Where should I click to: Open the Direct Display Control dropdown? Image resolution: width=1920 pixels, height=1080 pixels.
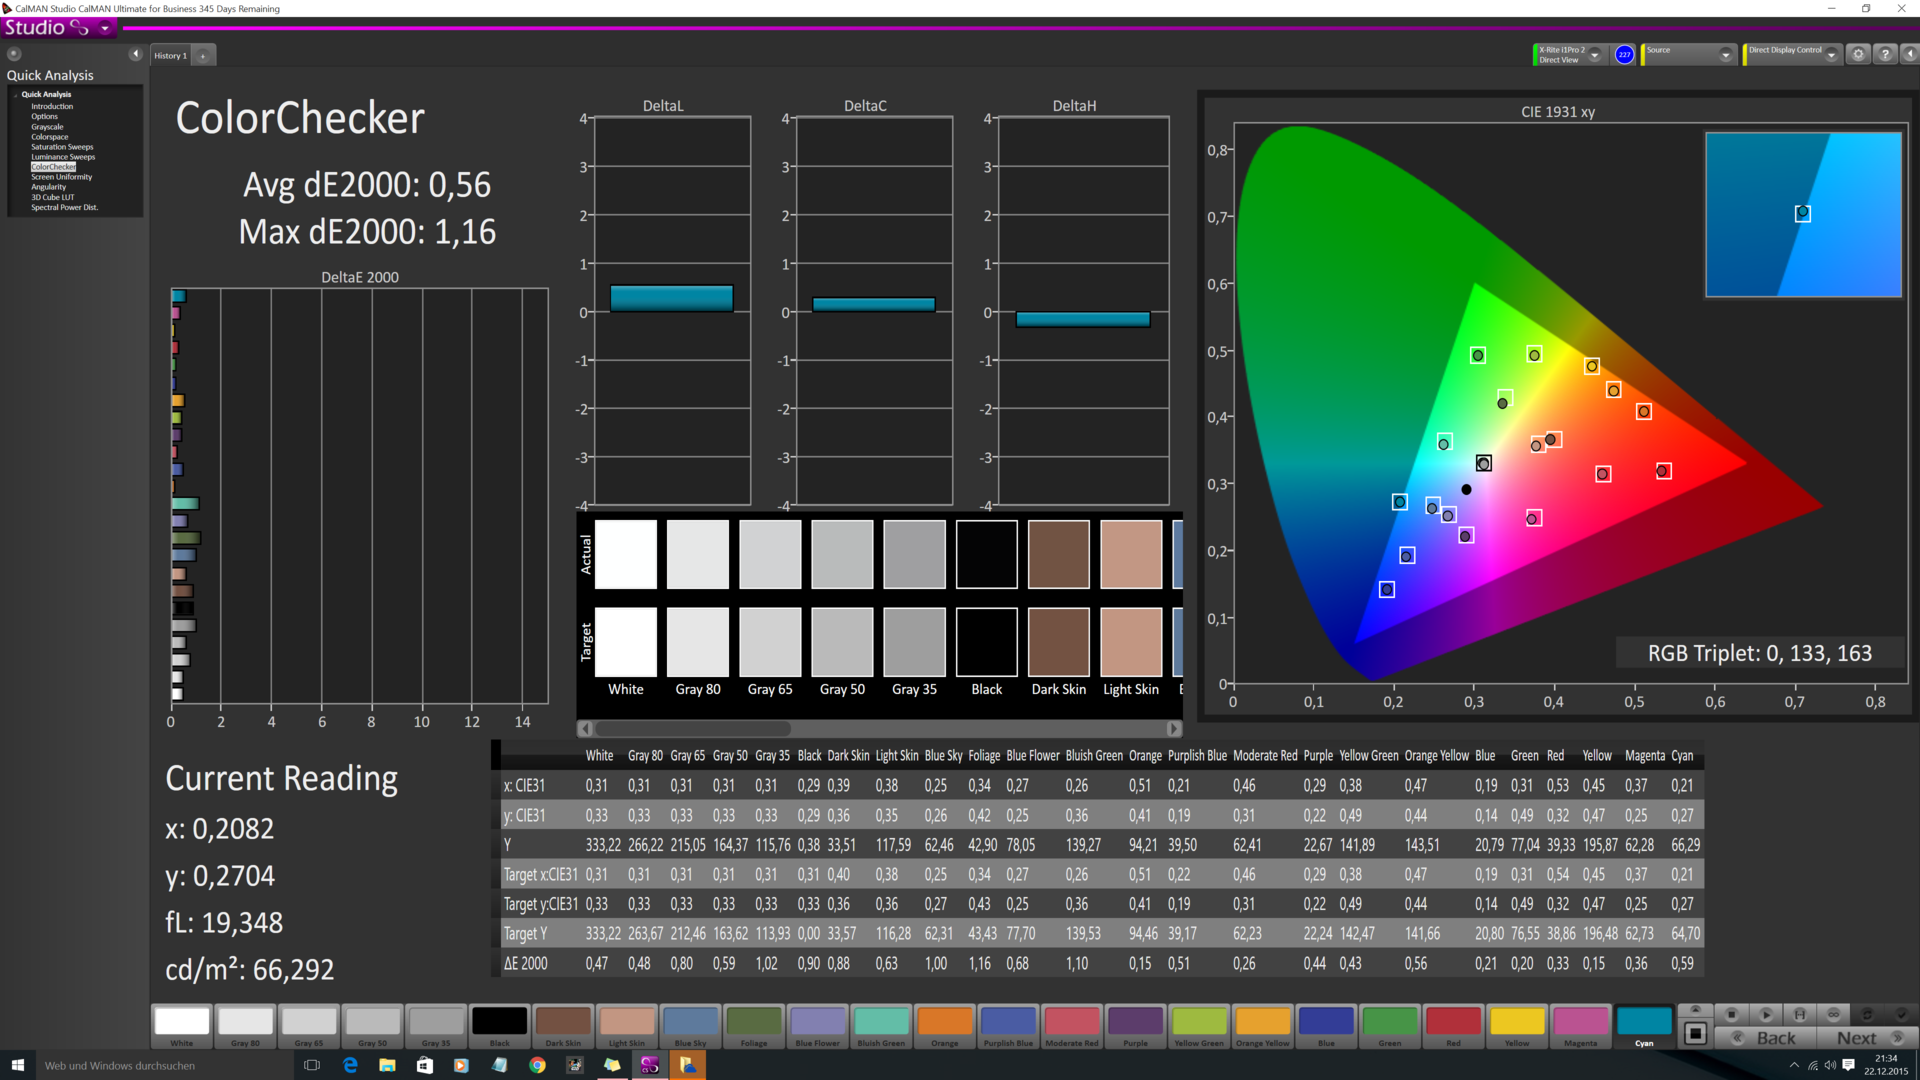[1831, 55]
